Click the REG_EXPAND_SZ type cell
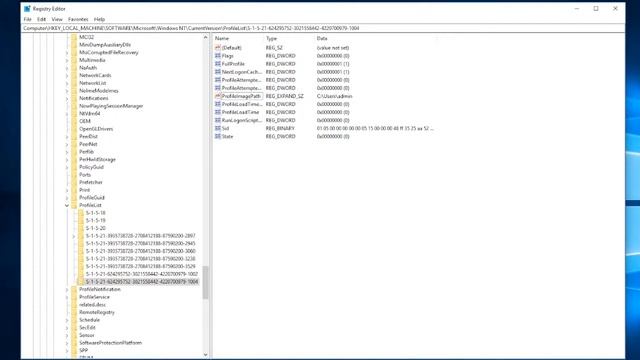This screenshot has width=640, height=360. (284, 96)
